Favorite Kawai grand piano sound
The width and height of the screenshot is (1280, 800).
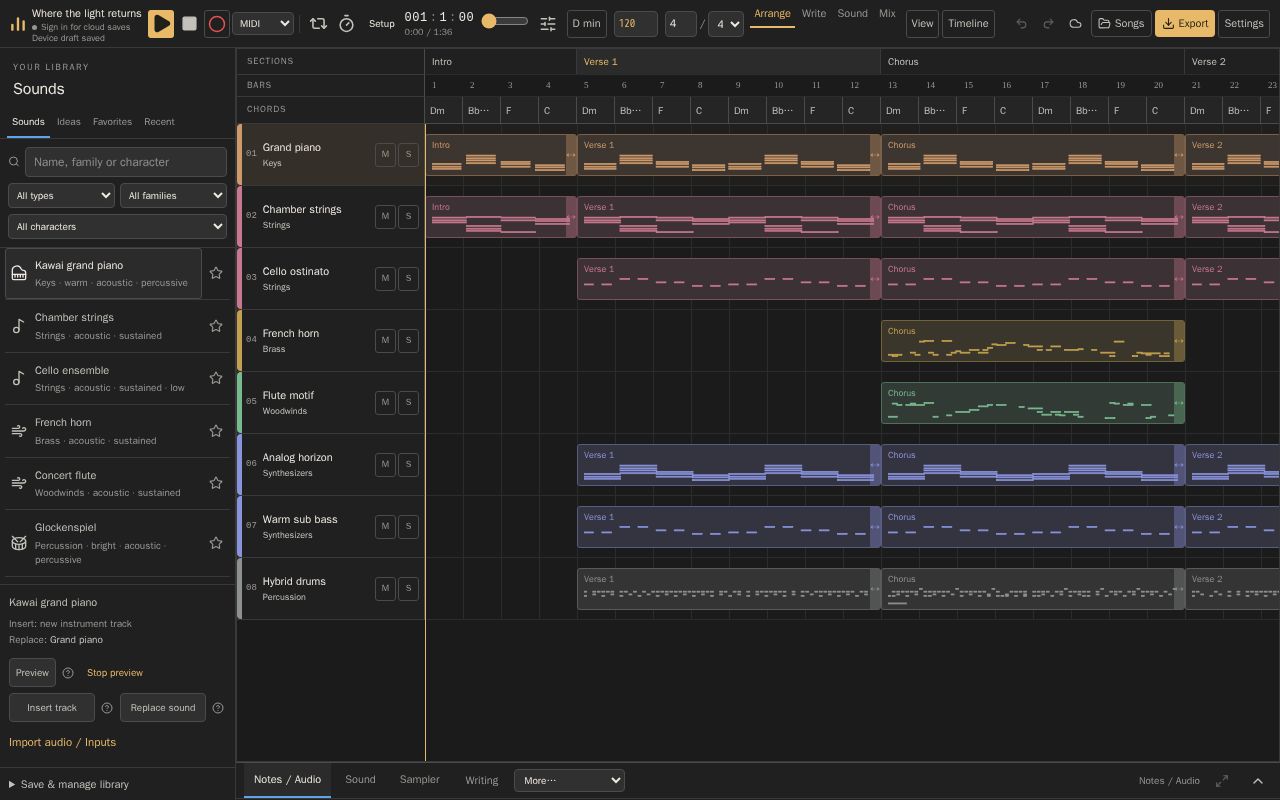(216, 273)
